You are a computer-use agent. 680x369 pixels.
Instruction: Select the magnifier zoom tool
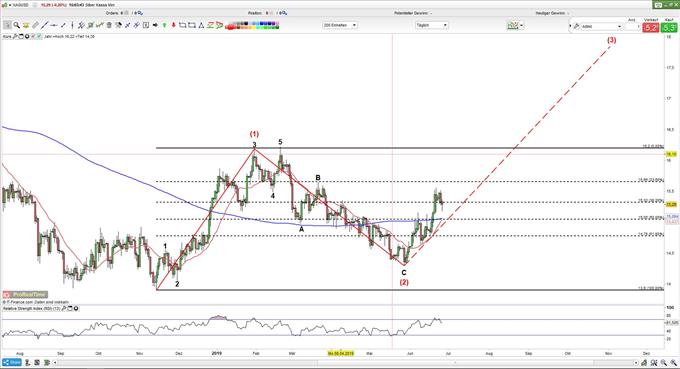click(x=16, y=25)
